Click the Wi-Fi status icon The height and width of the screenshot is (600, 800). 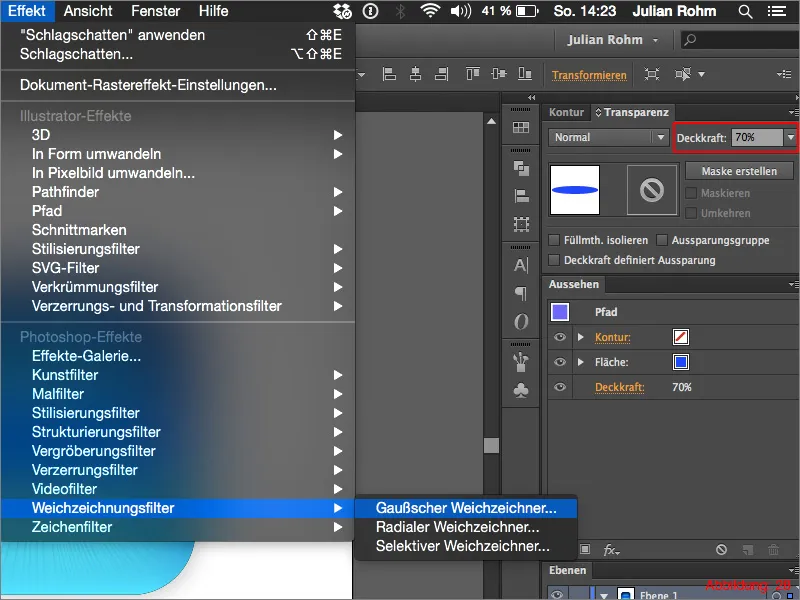430,11
